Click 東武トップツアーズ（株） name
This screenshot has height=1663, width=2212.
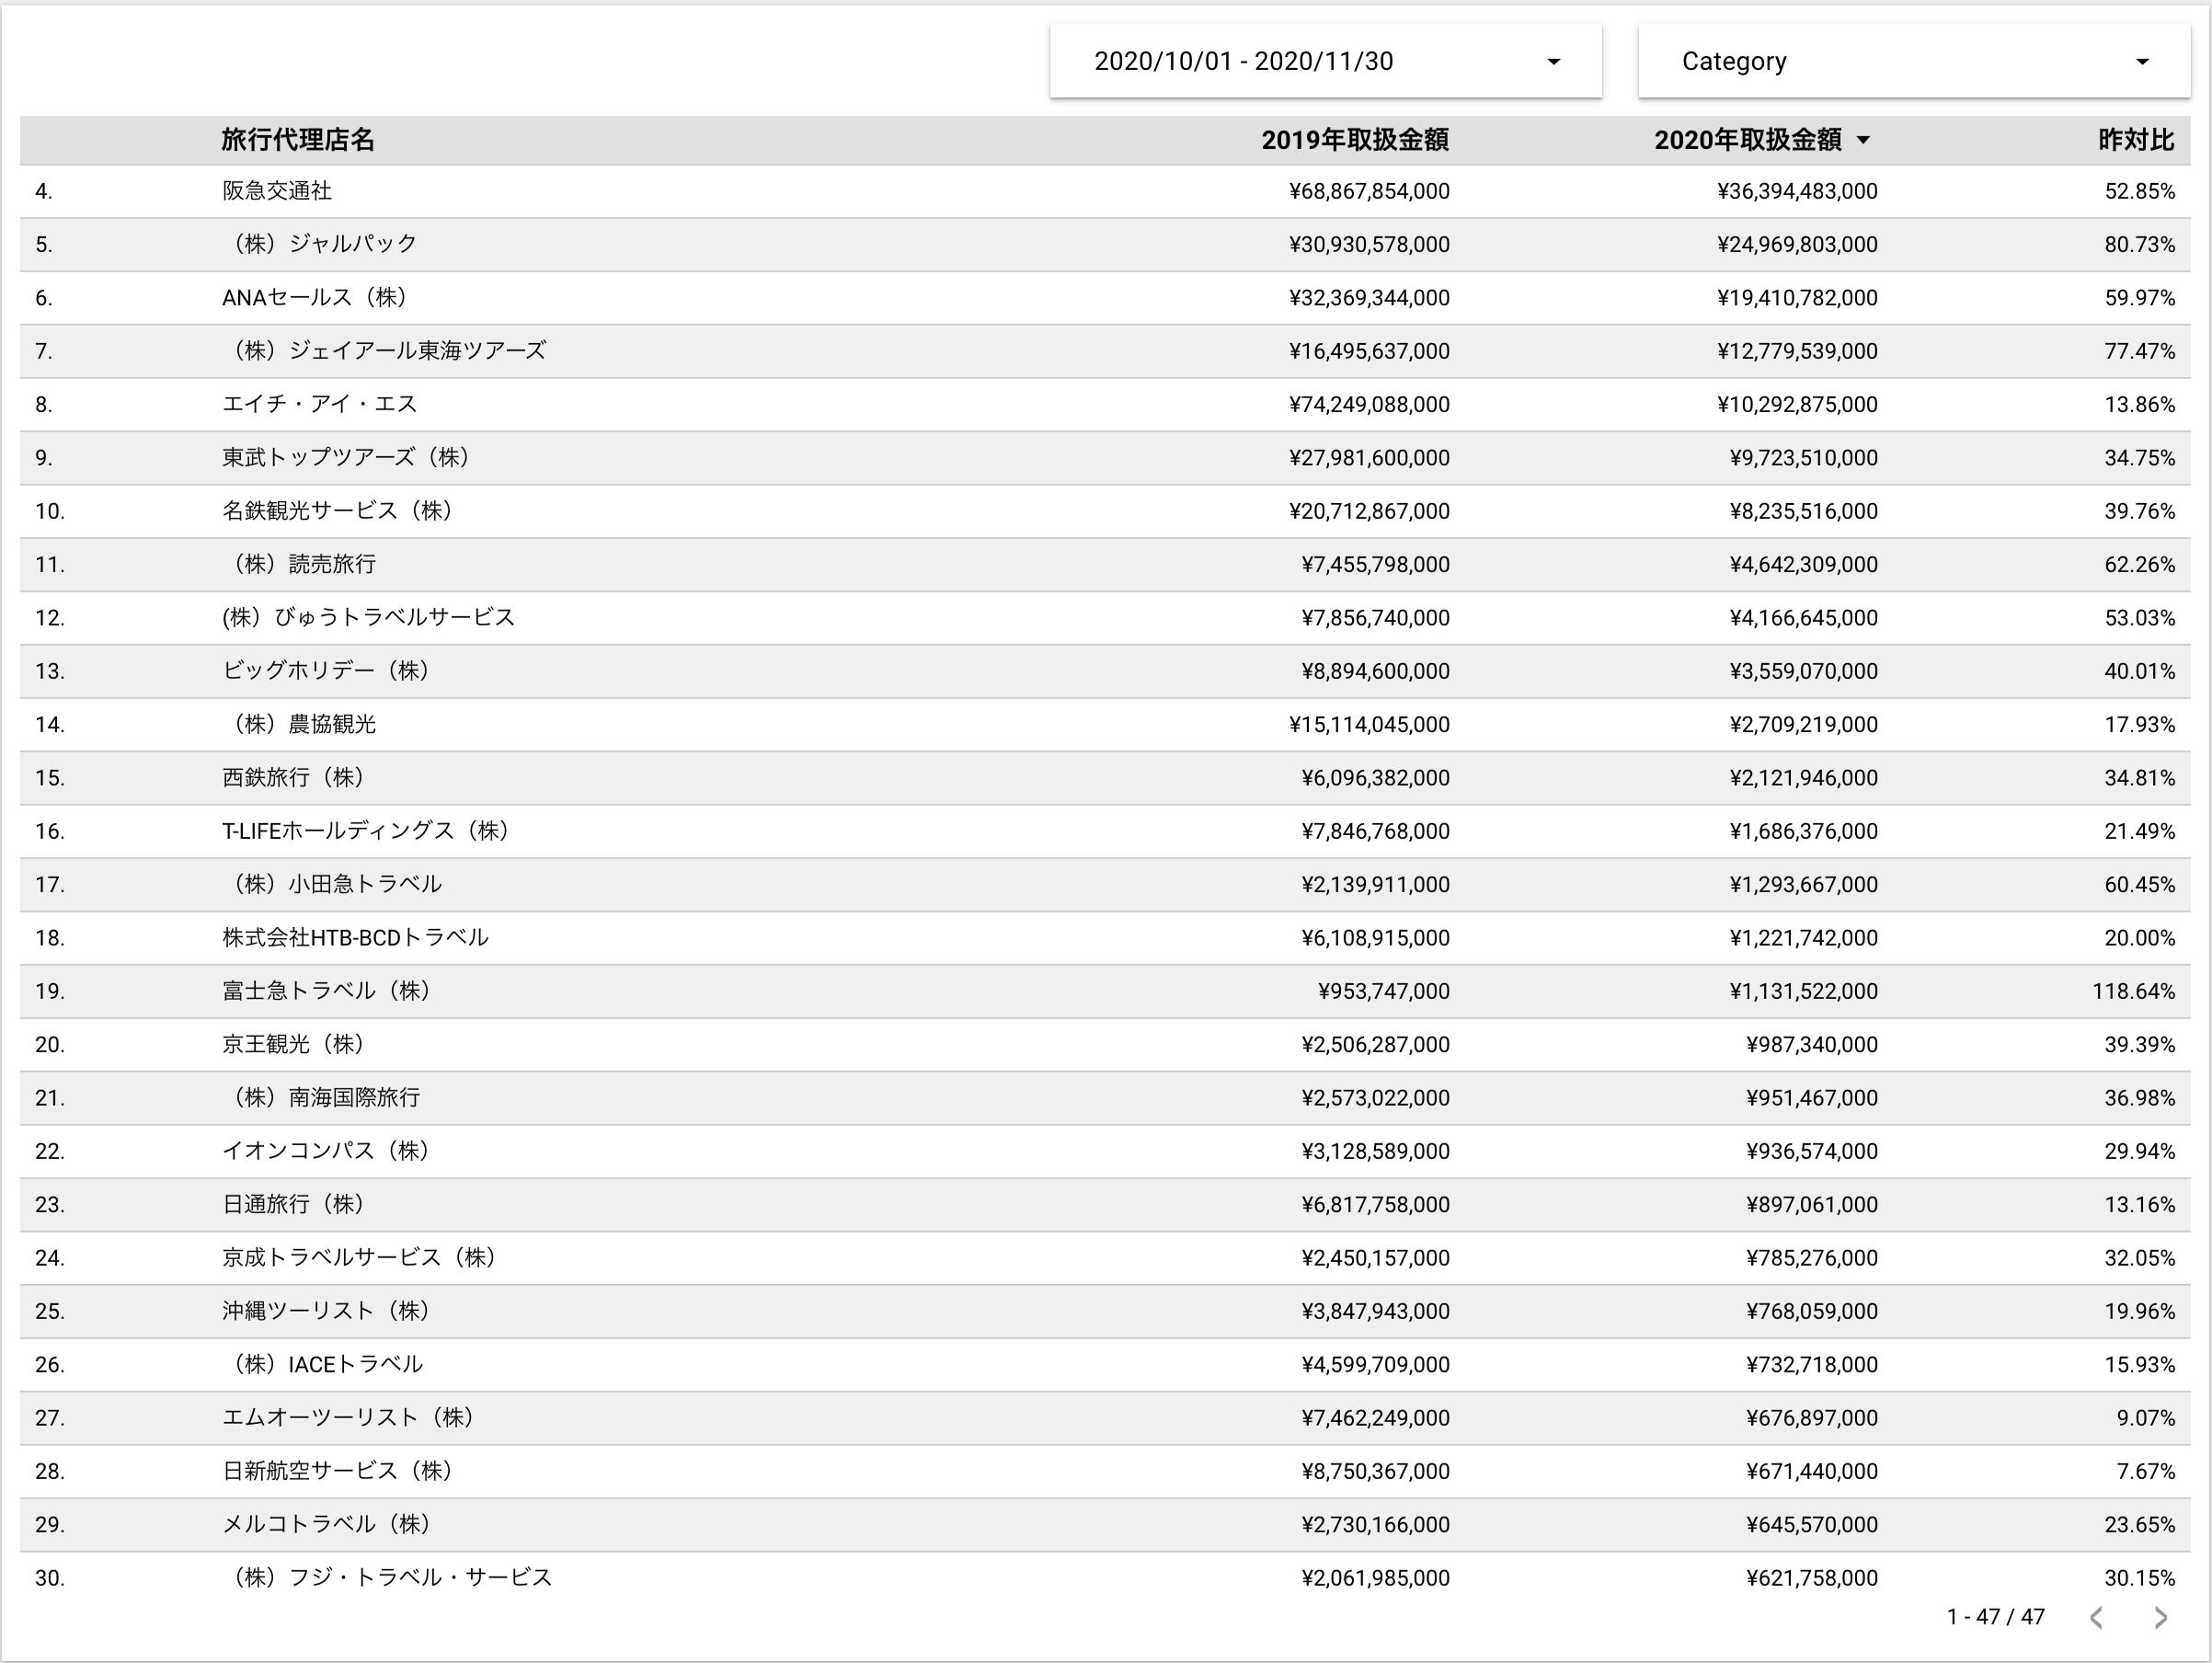347,458
